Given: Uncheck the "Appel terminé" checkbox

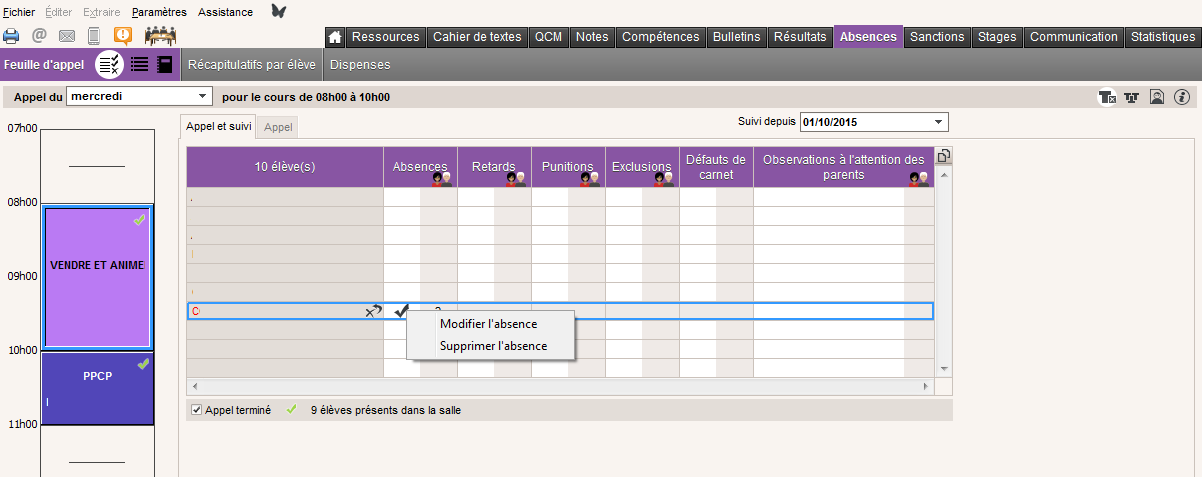Looking at the screenshot, I should point(197,410).
